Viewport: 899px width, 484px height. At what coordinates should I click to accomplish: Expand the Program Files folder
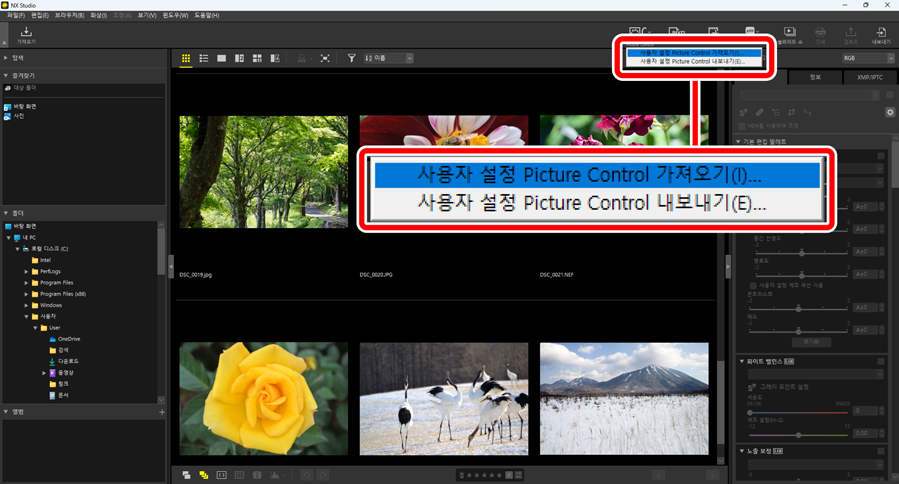[x=26, y=283]
